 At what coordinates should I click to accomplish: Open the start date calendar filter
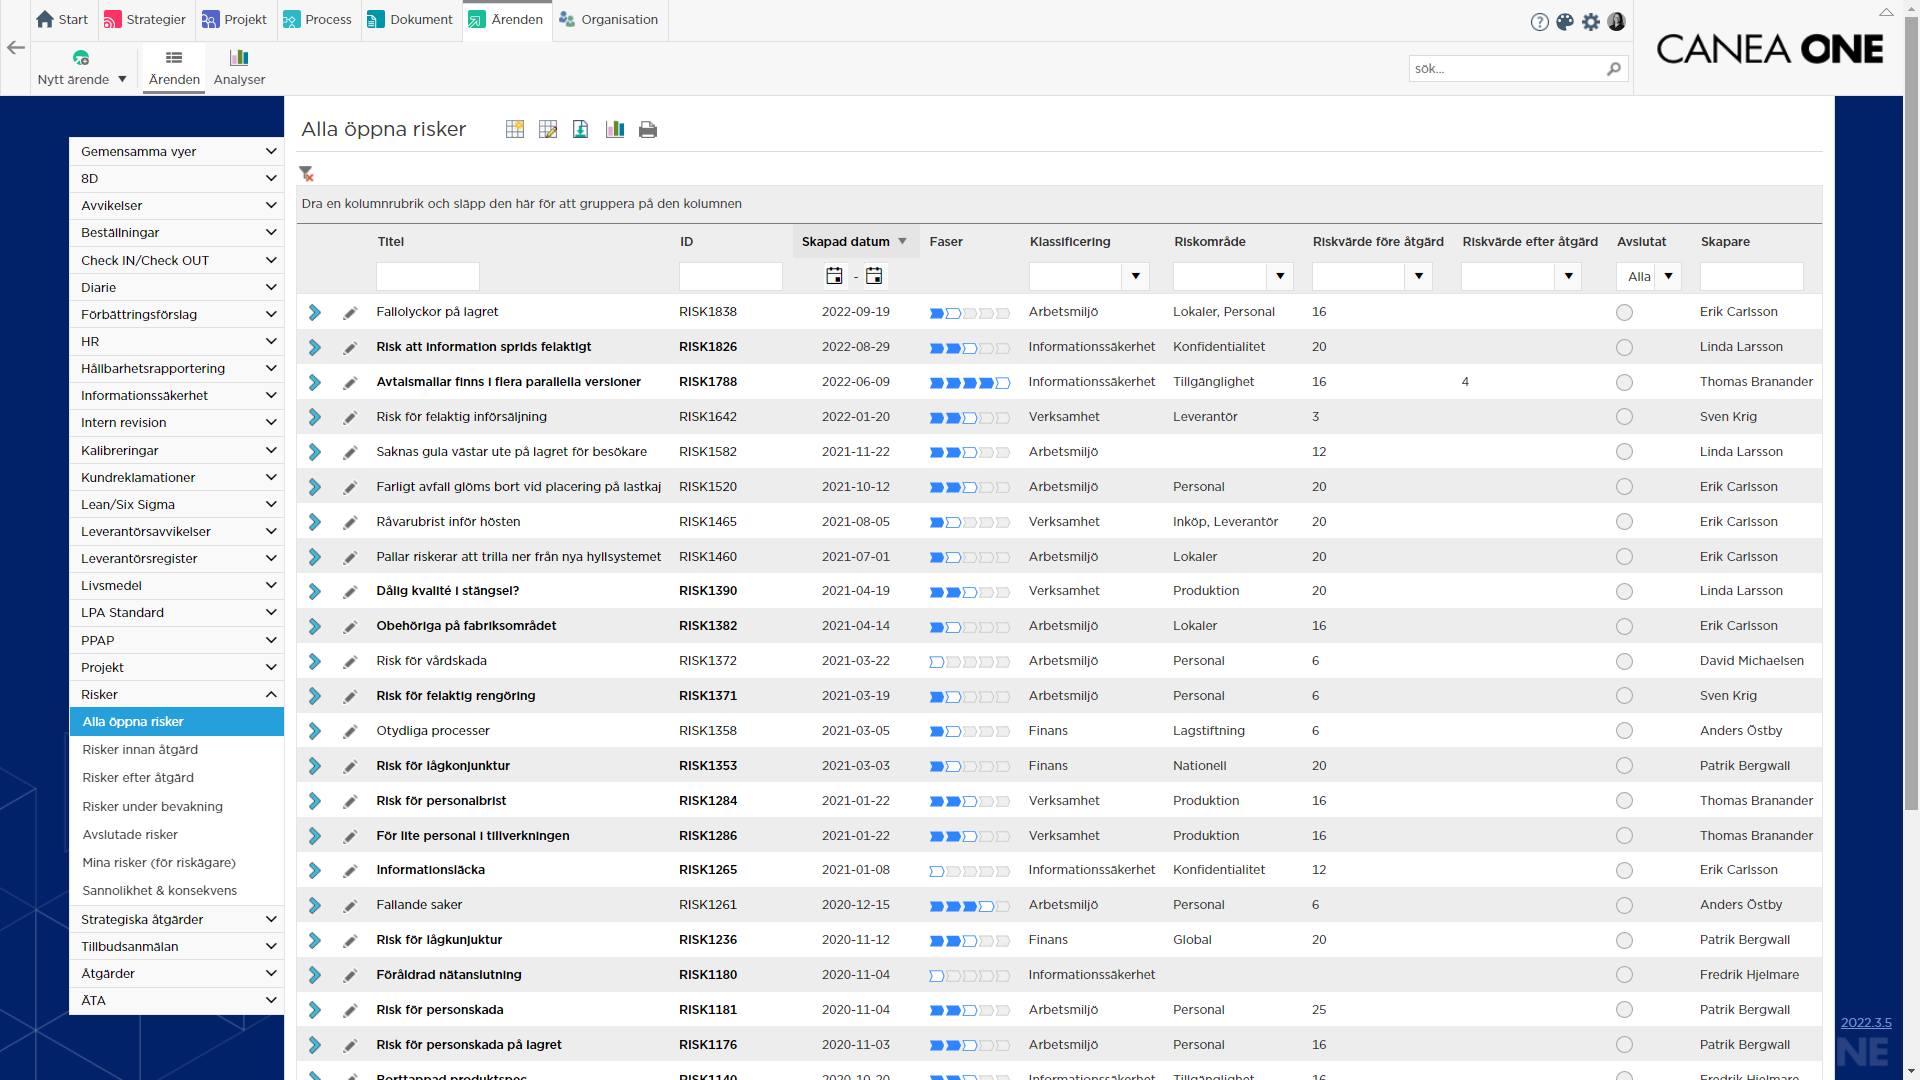[x=835, y=276]
